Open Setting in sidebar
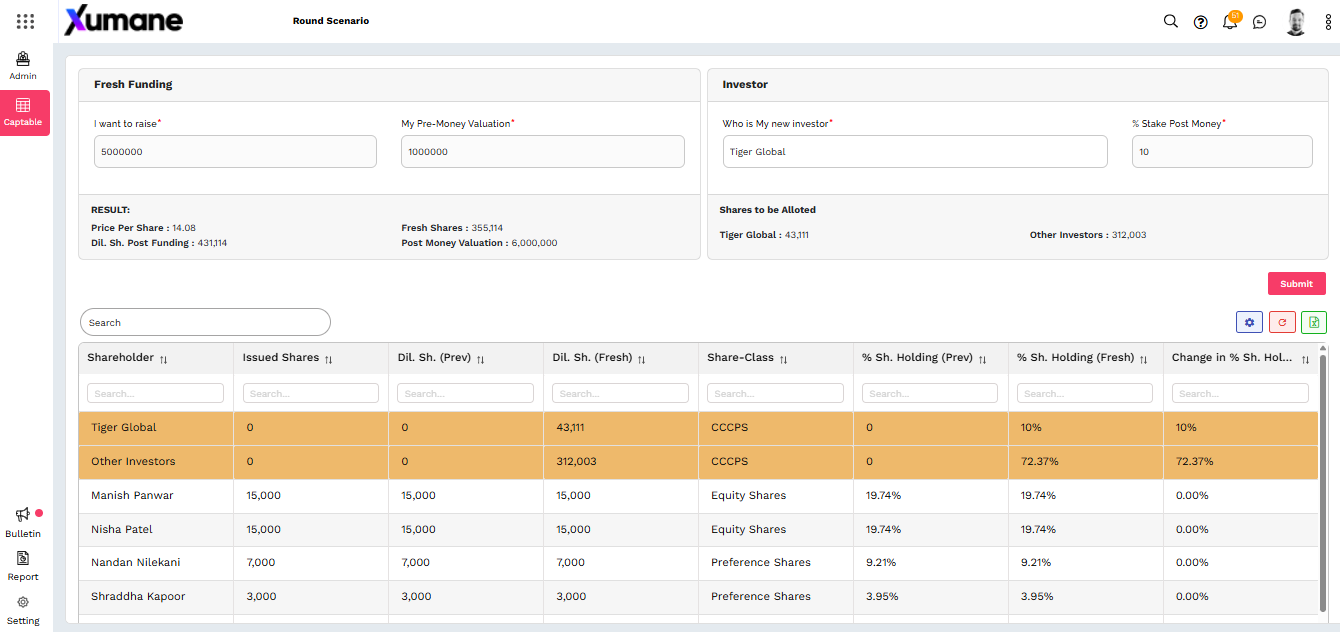Viewport: 1340px width, 632px height. tap(23, 610)
